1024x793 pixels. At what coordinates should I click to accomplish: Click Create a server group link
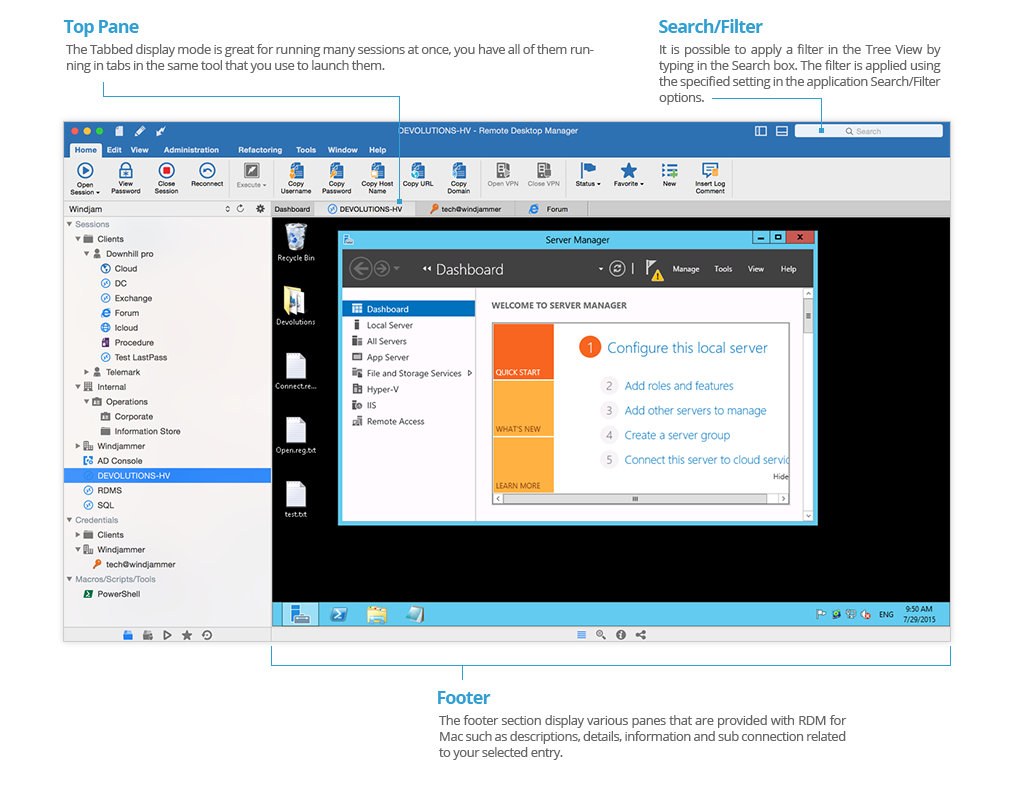click(x=677, y=435)
